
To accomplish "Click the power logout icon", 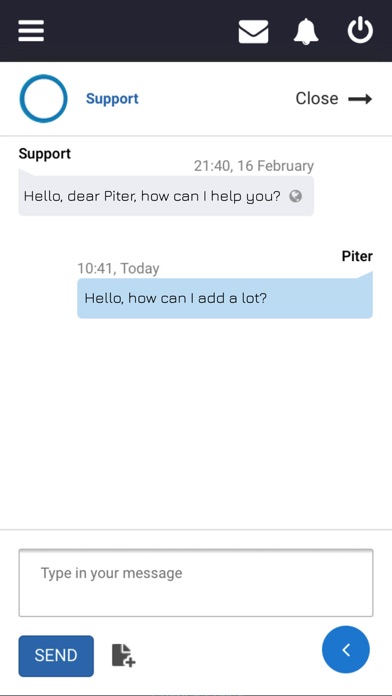I will [360, 30].
